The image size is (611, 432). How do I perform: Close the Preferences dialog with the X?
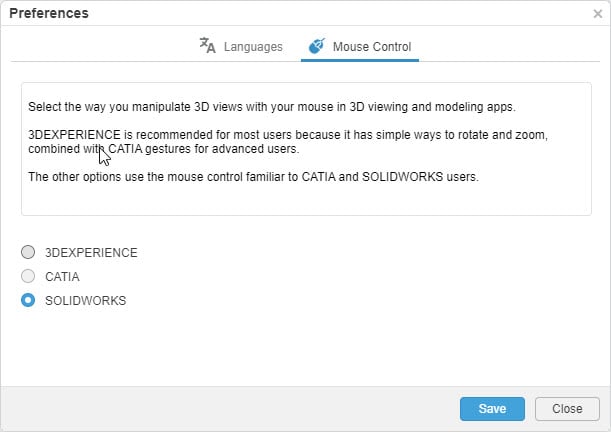coord(597,14)
